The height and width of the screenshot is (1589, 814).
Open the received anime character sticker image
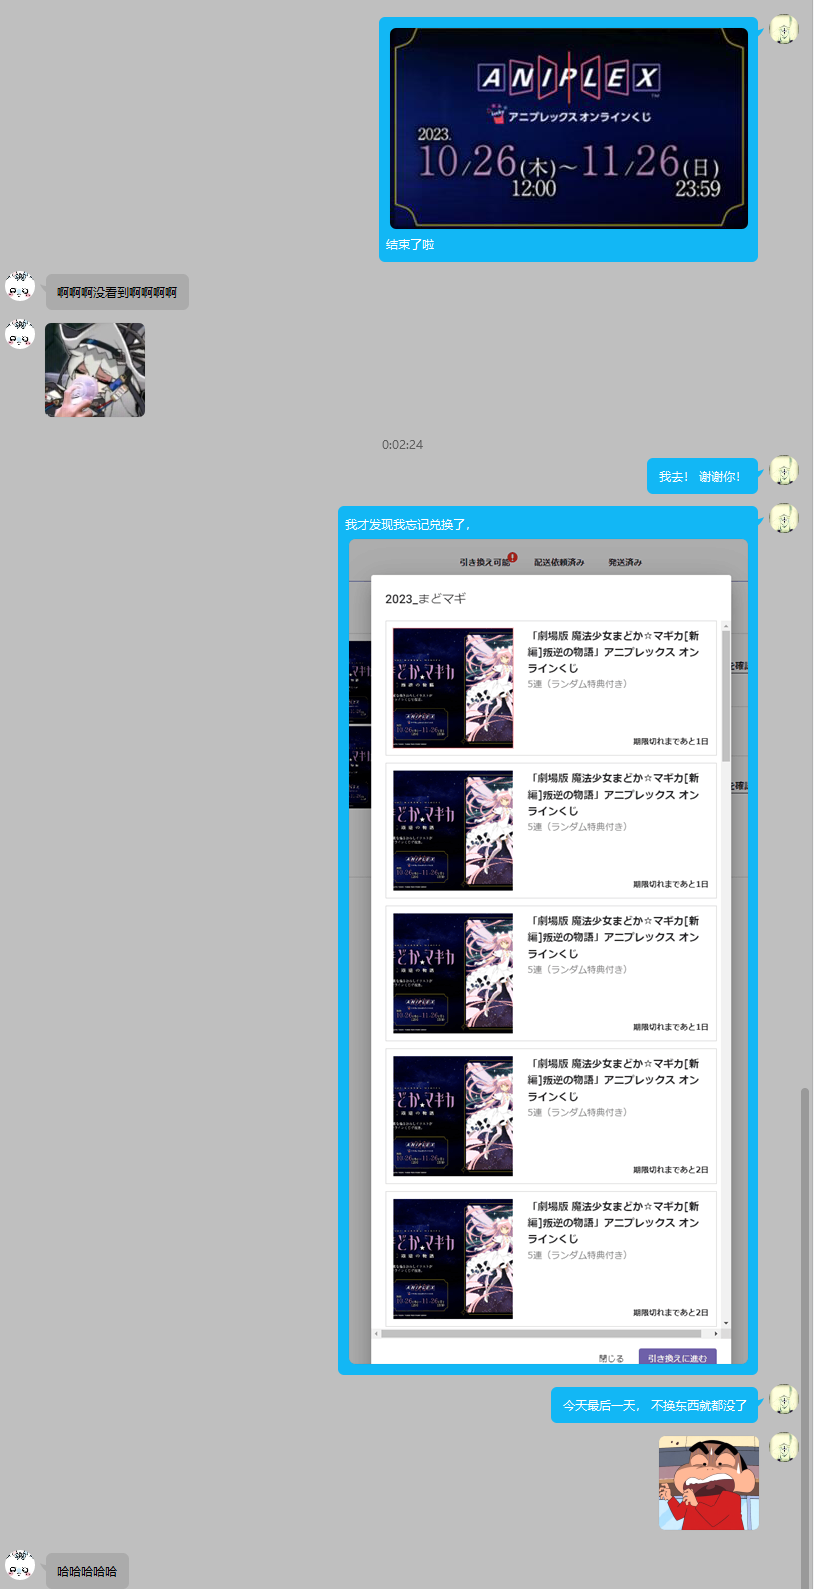[x=95, y=370]
